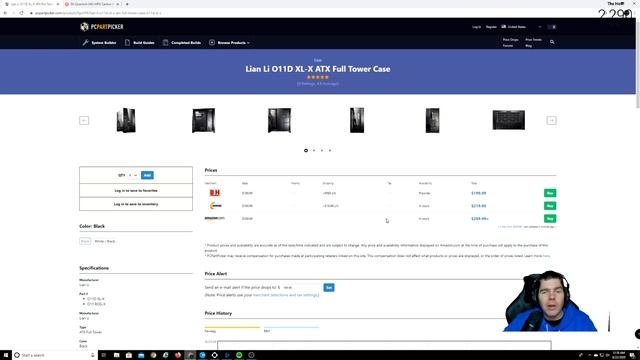Select the fourth carousel page dot
This screenshot has height=360, width=640.
[330, 151]
